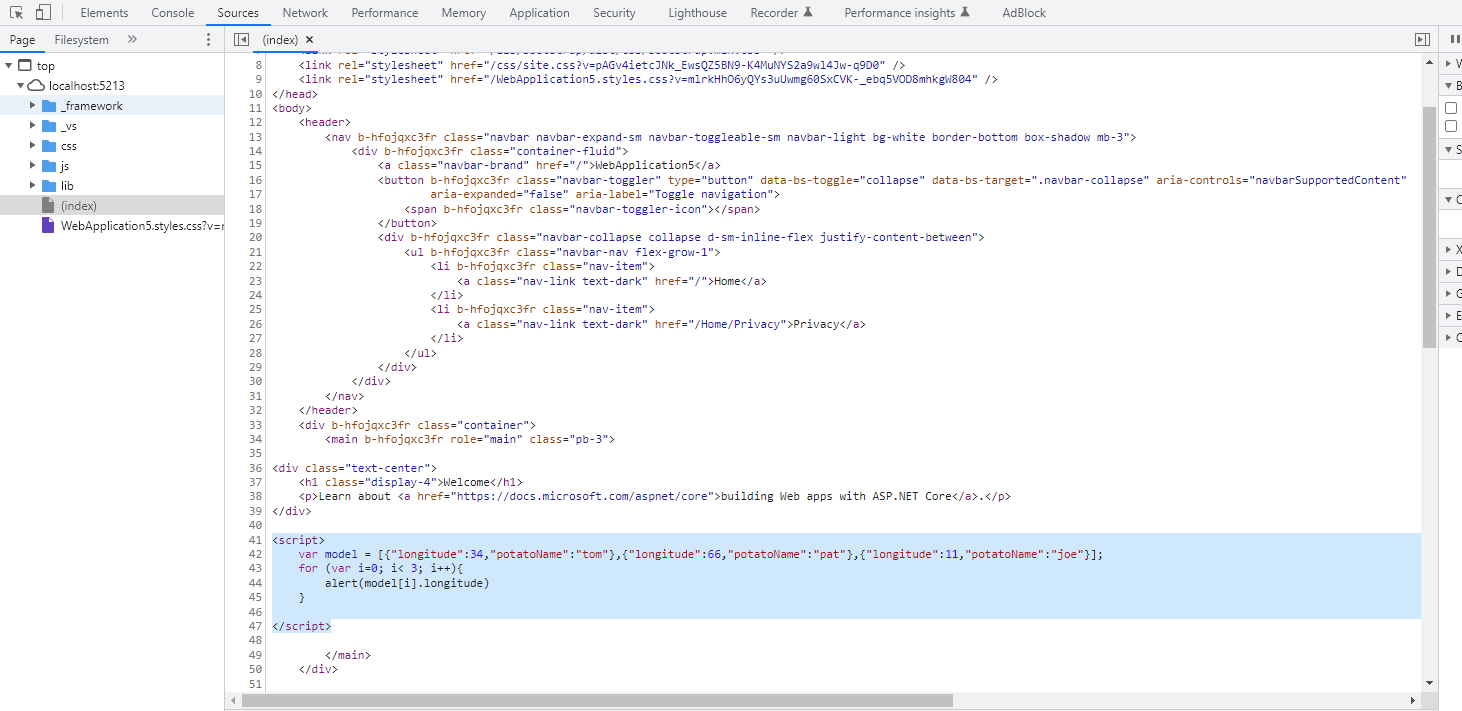
Task: Switch to the Network tab
Action: (305, 13)
